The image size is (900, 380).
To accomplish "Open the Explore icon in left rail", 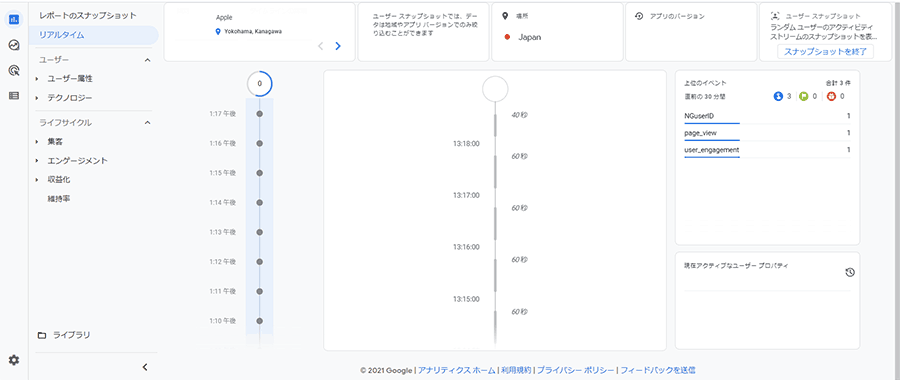I will [14, 45].
